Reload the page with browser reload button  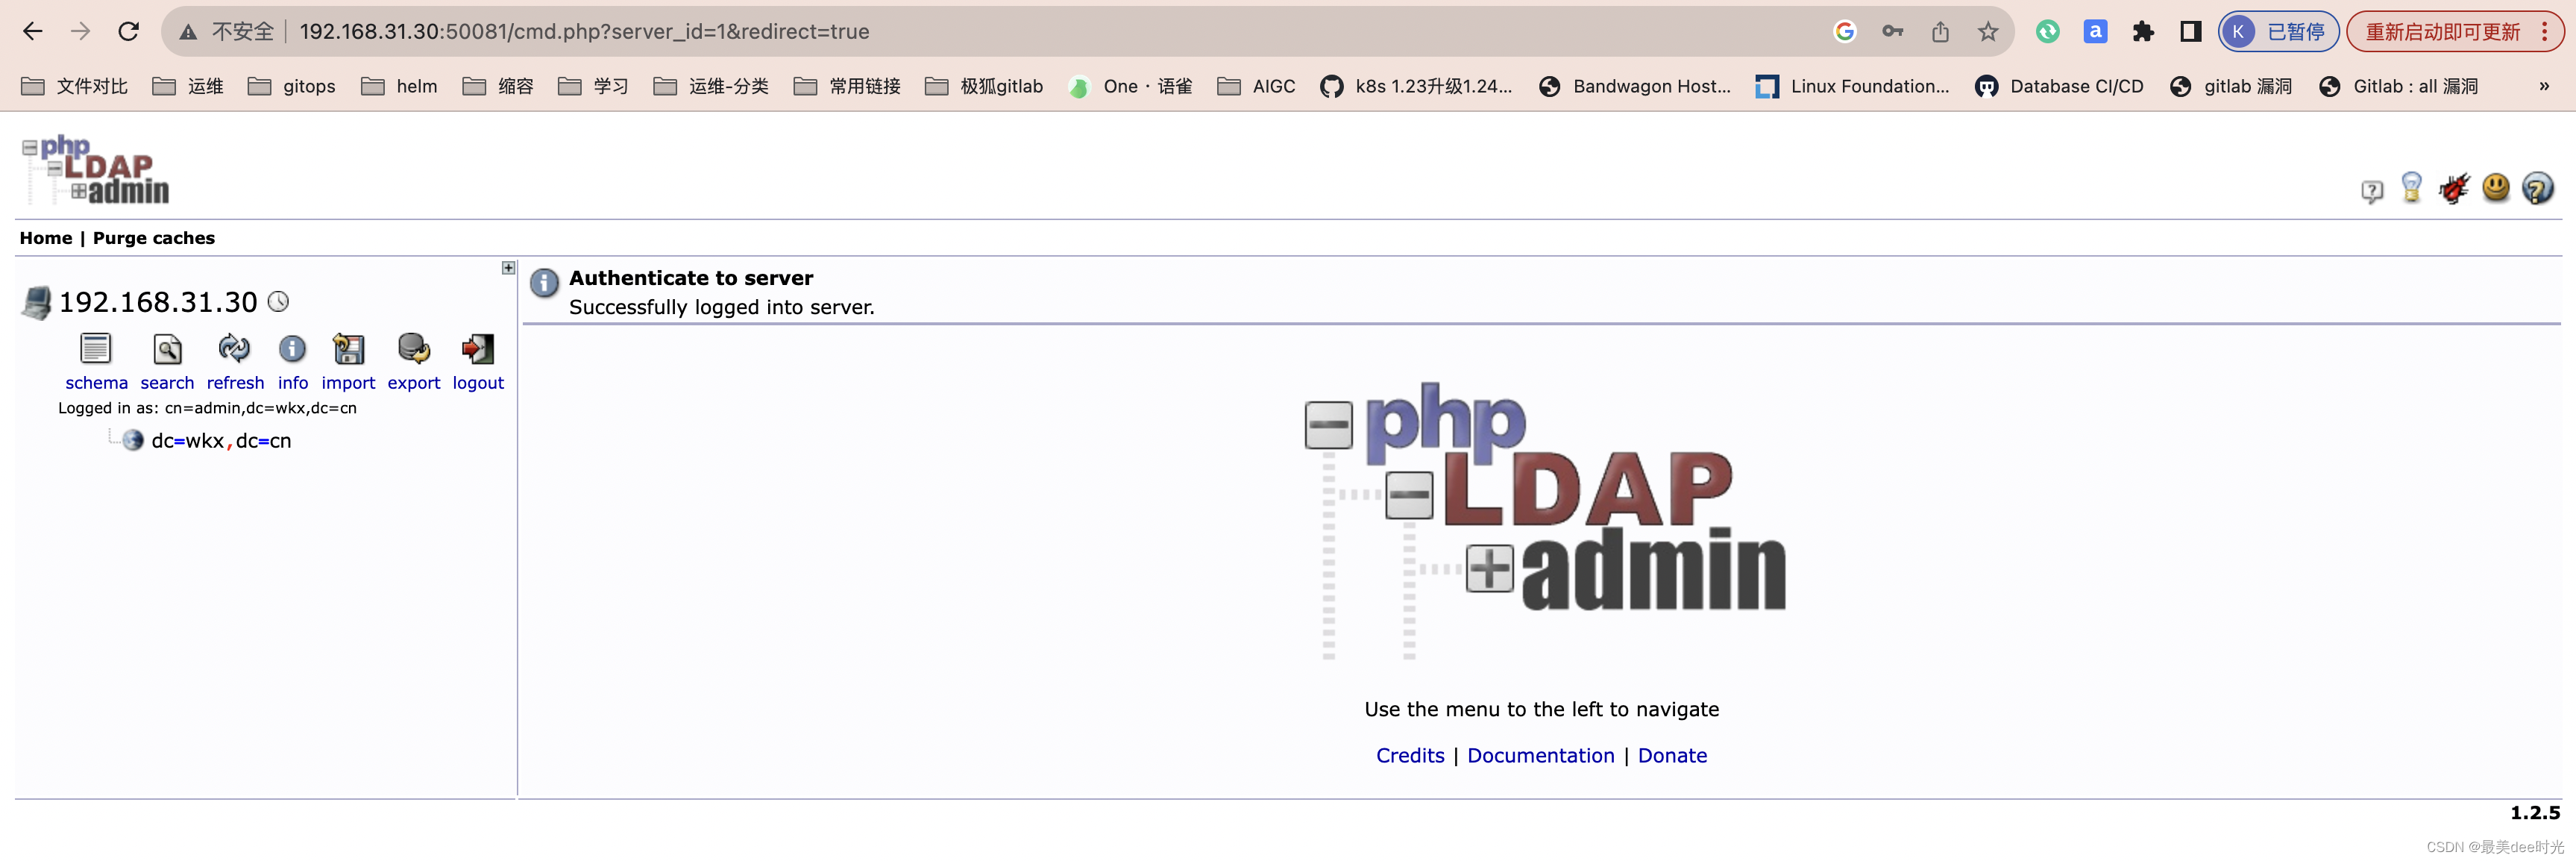coord(129,31)
